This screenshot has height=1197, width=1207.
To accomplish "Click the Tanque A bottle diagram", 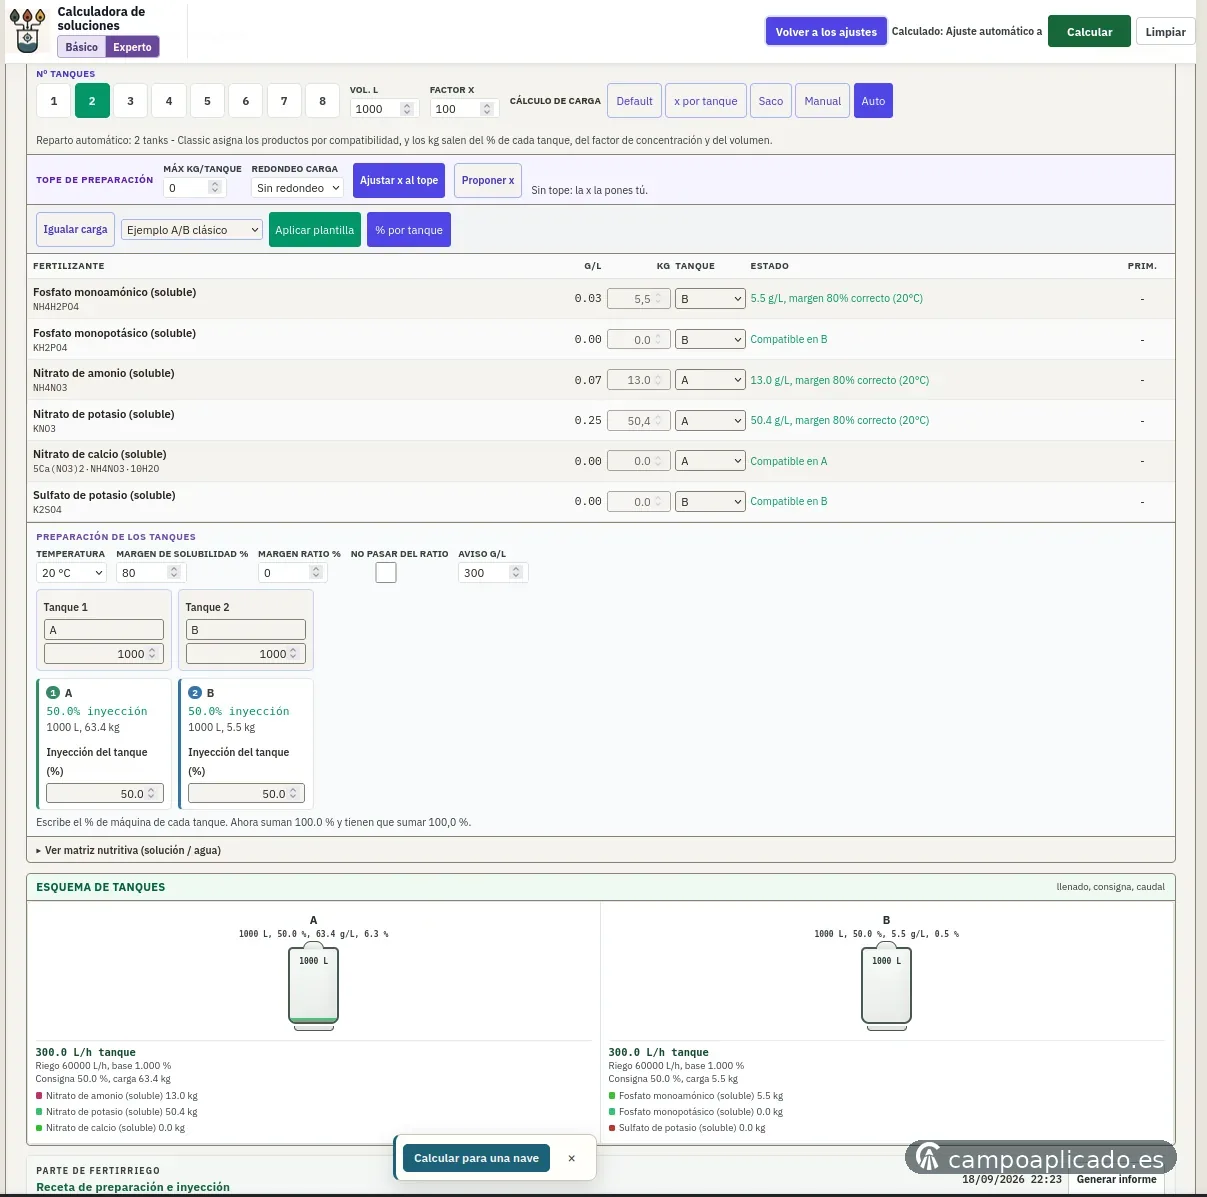I will tap(313, 987).
